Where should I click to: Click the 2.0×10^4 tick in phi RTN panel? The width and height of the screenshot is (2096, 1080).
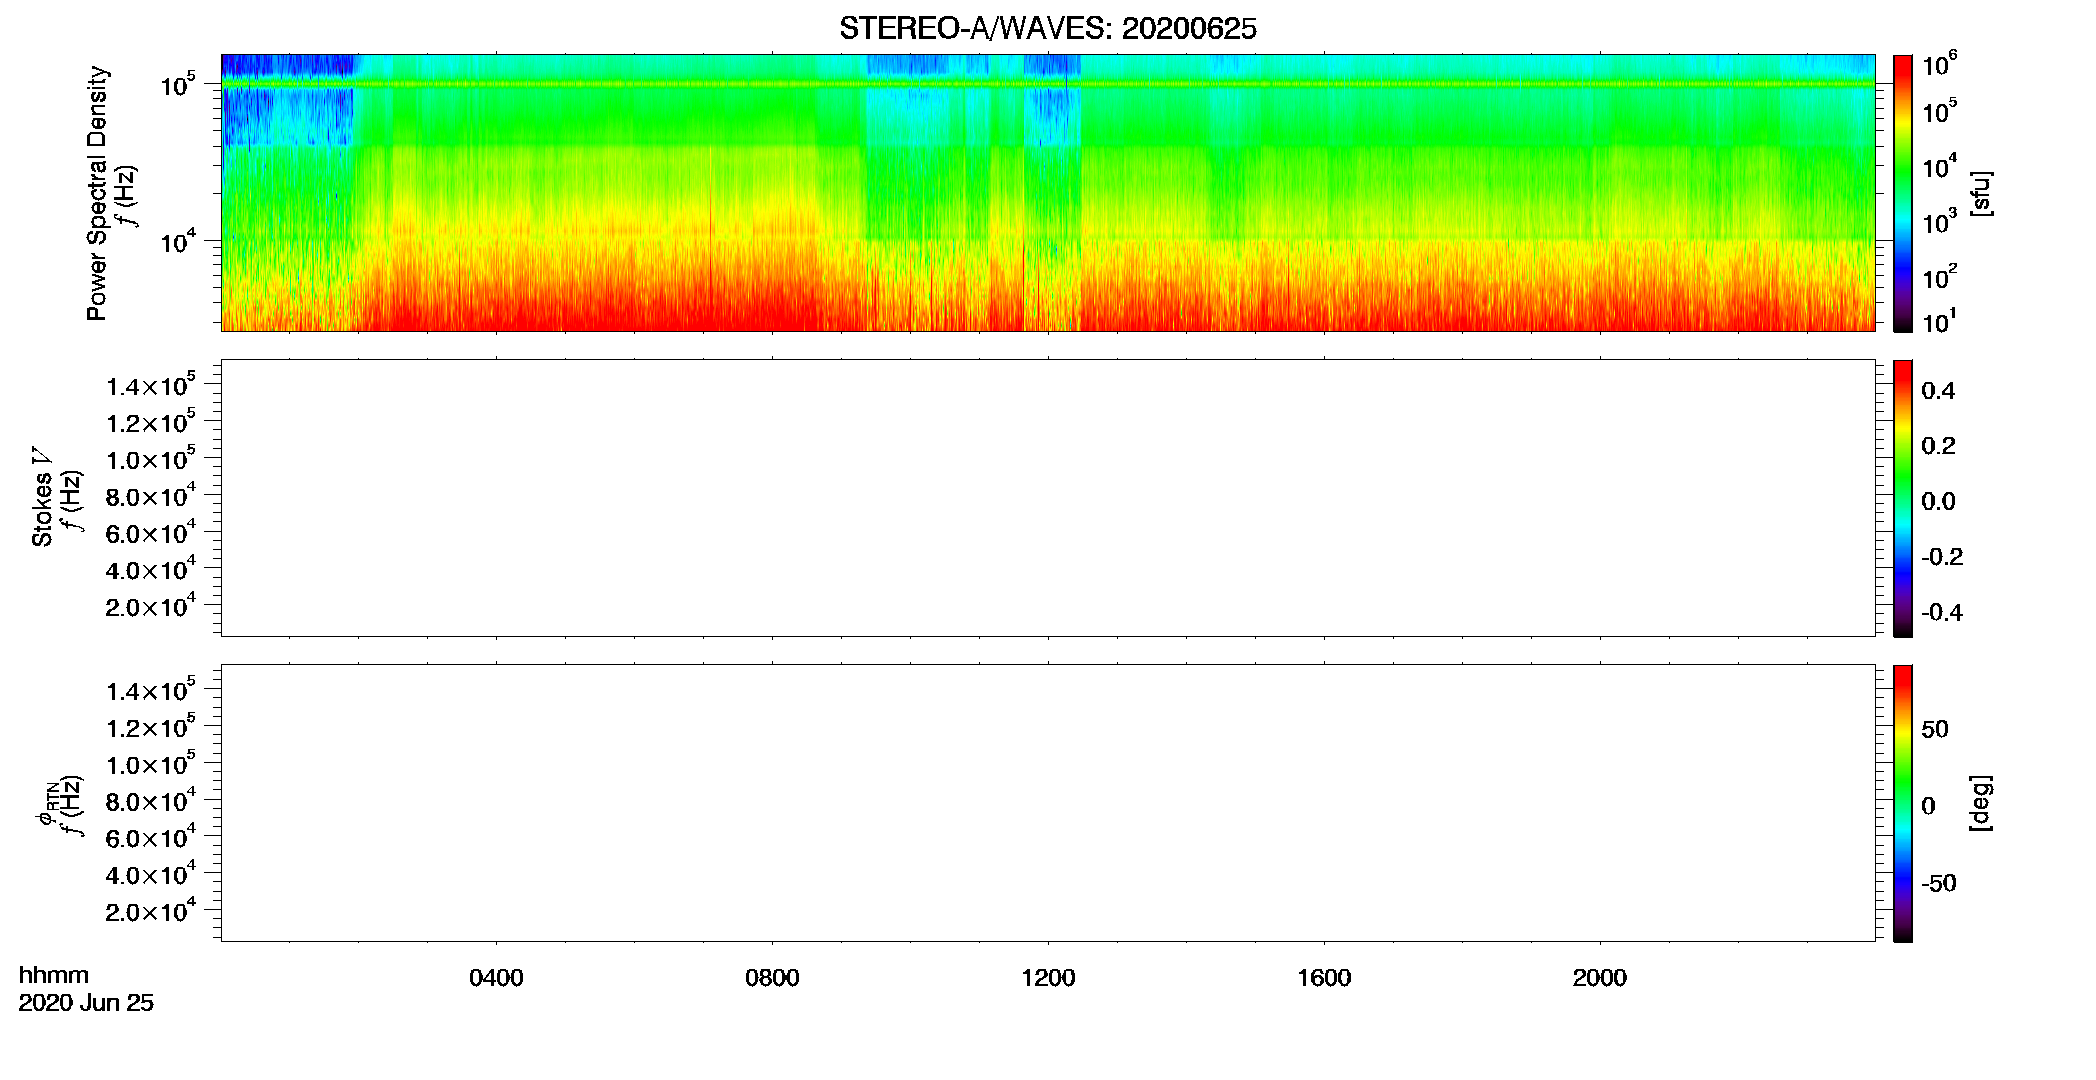(x=150, y=910)
